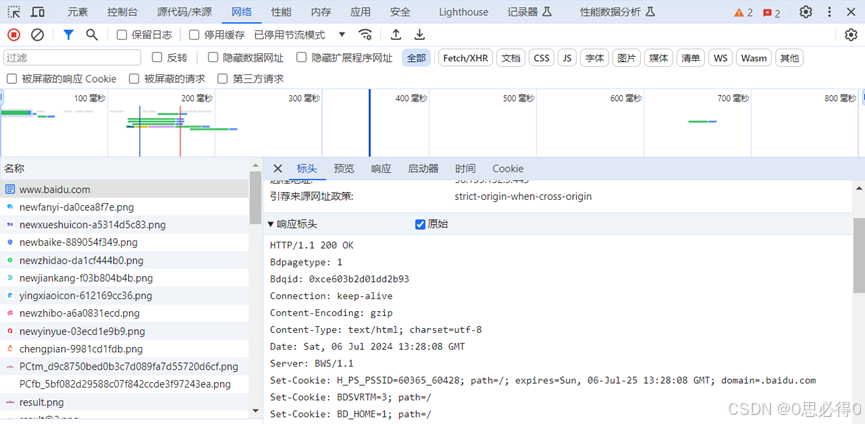Open the Application (应用) tab
Screen dimensions: 865x424
(x=360, y=12)
